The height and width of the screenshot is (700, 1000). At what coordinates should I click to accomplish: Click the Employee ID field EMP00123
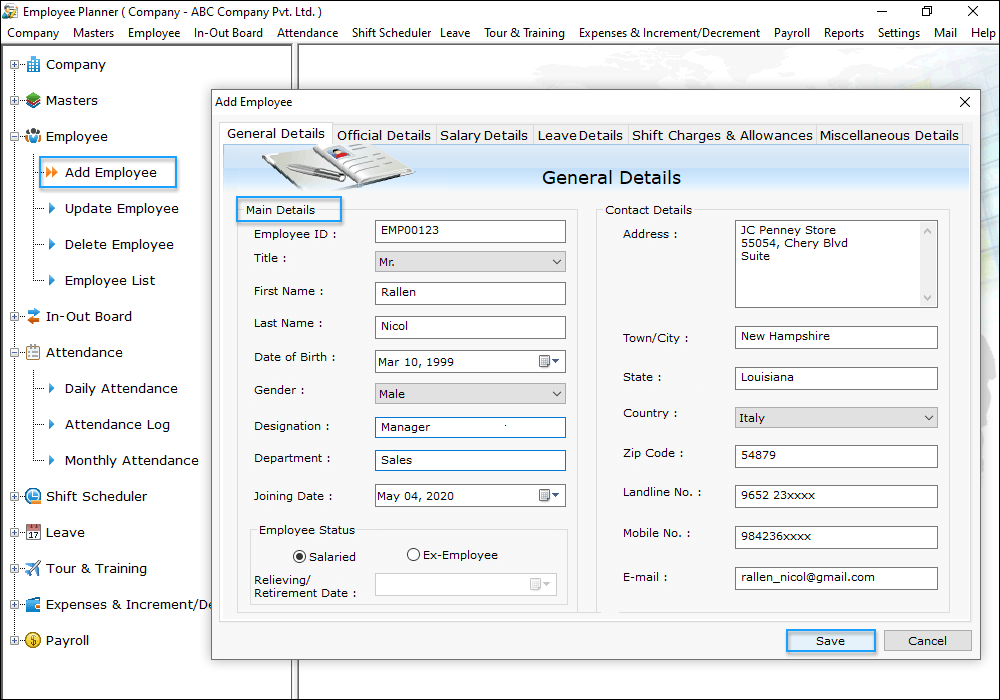[470, 231]
